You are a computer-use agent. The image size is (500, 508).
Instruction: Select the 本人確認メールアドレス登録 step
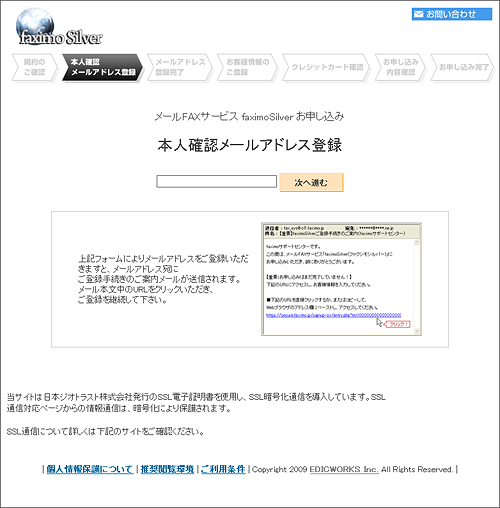102,67
